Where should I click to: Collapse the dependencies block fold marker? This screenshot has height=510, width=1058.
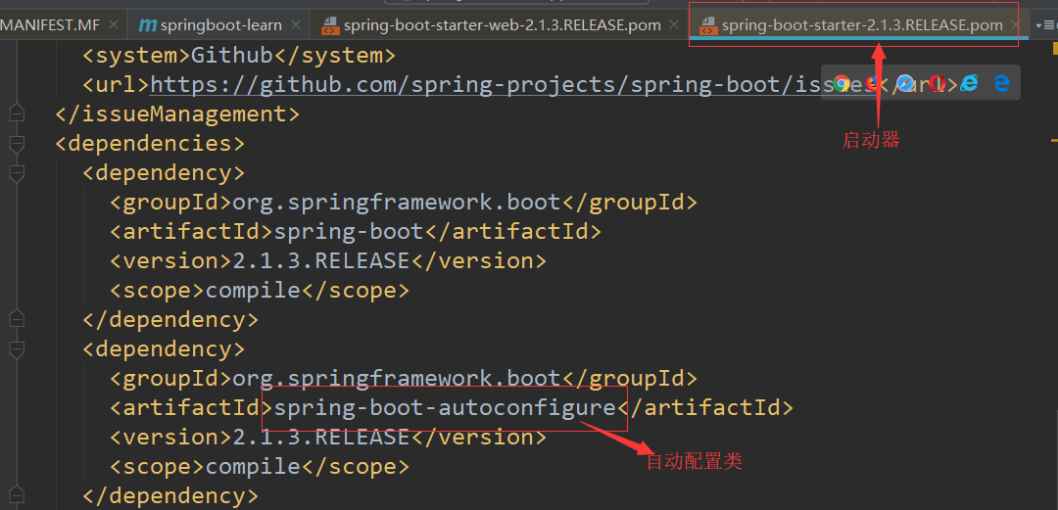pos(17,143)
